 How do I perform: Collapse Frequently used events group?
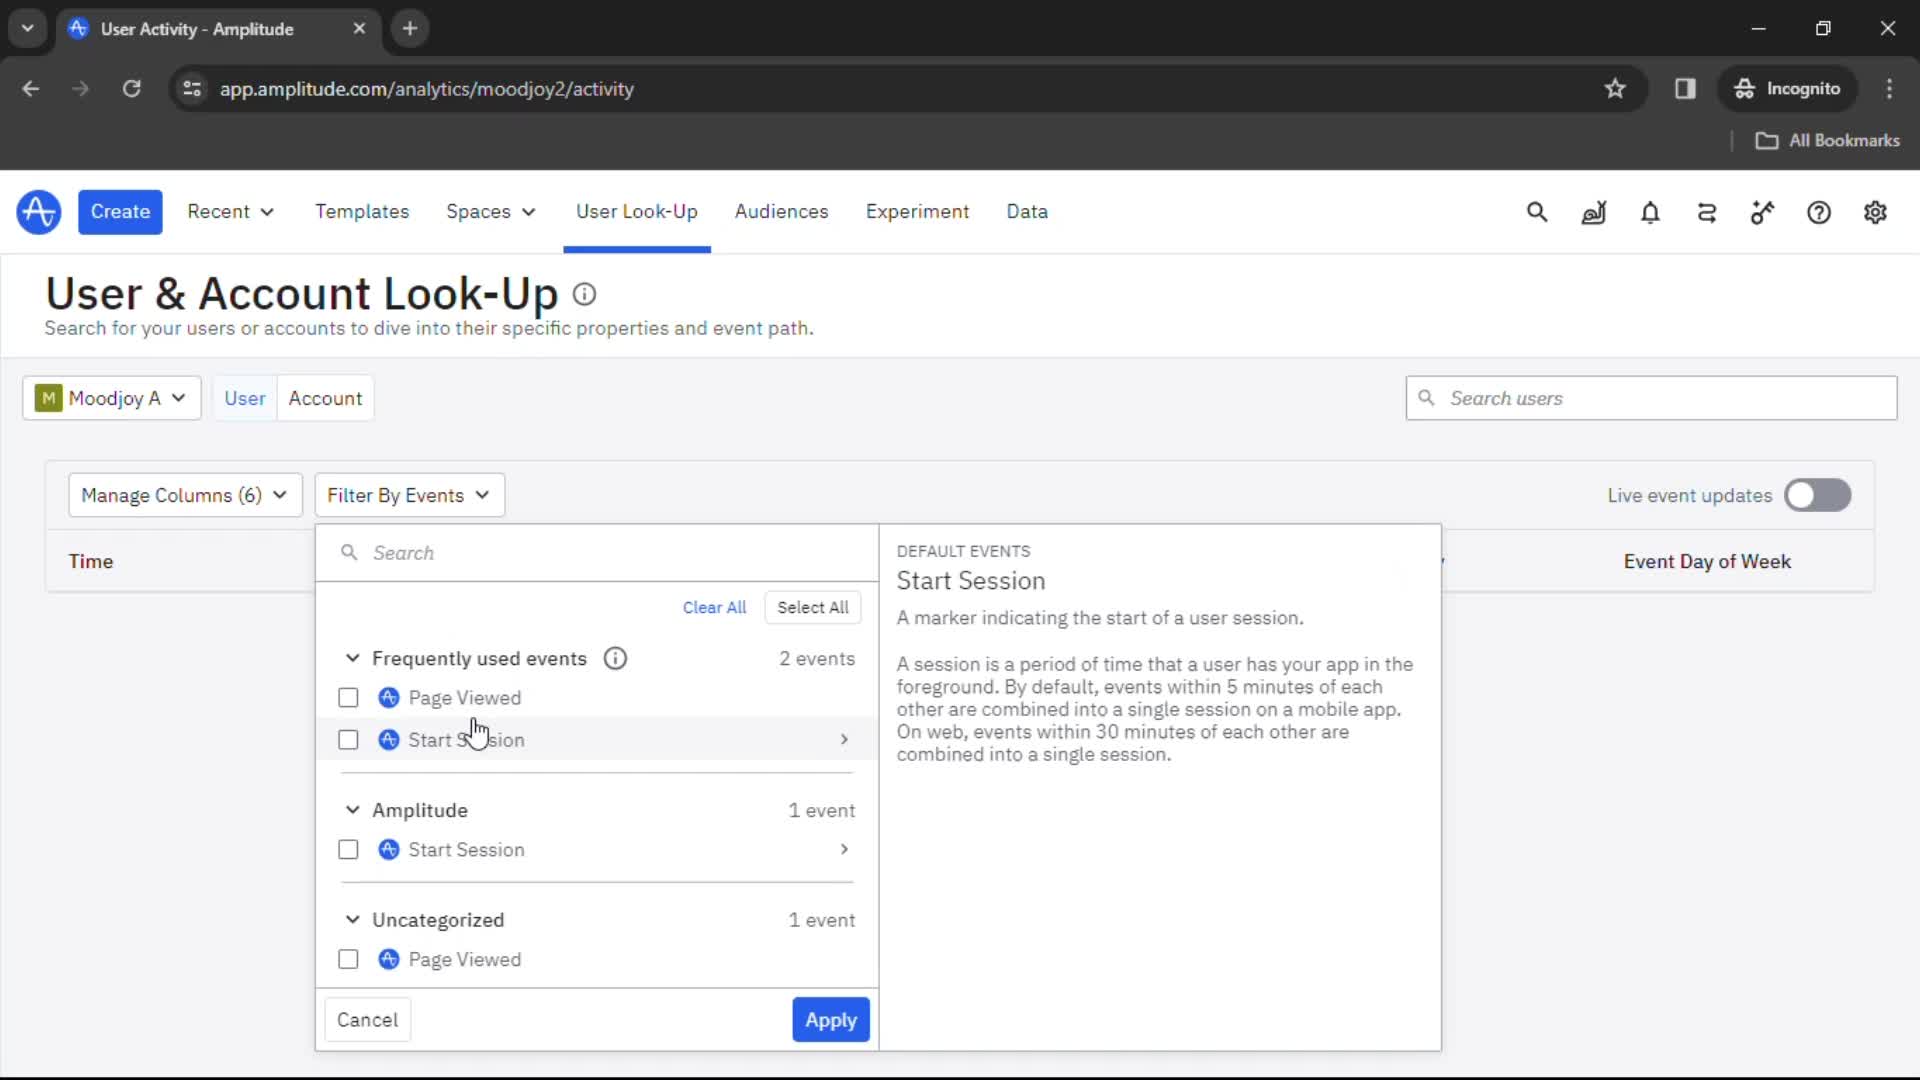pyautogui.click(x=352, y=658)
